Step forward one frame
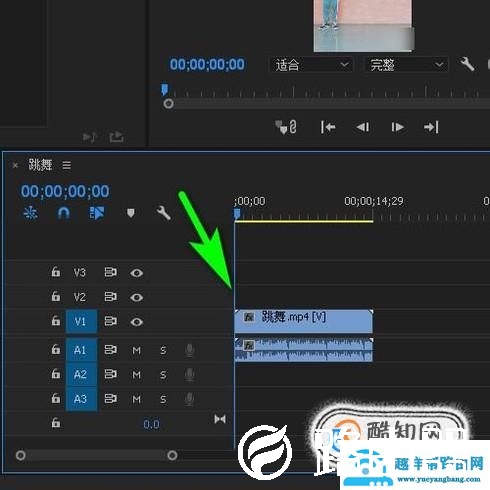The height and width of the screenshot is (490, 490). click(397, 127)
